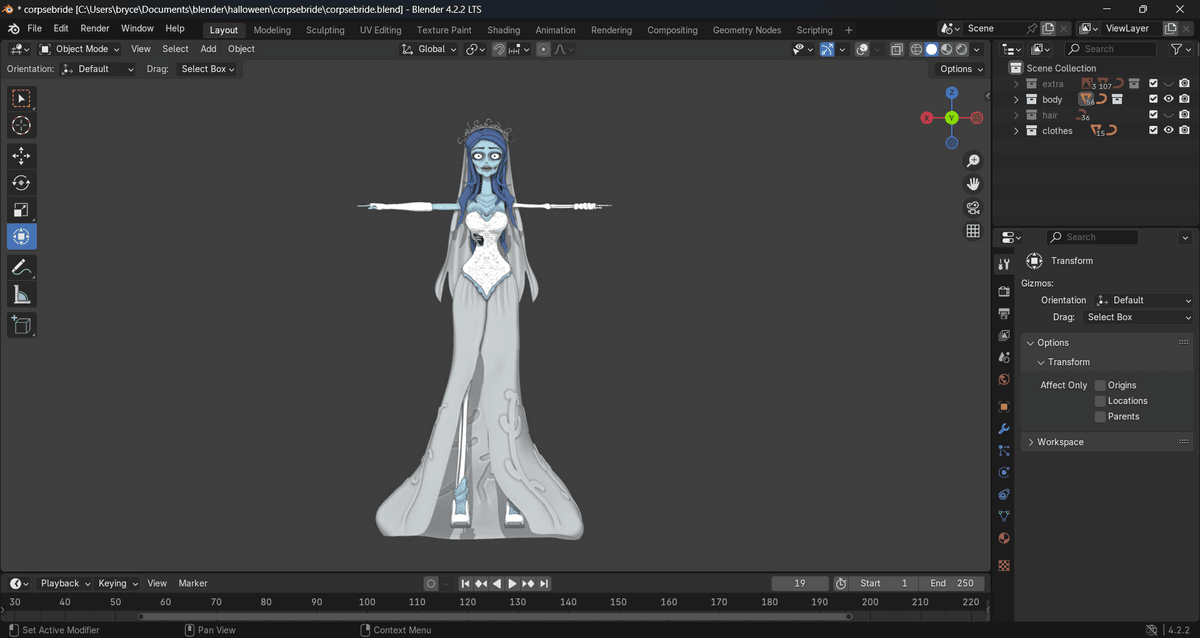Enable the Locations checkbox
This screenshot has height=638, width=1200.
pyautogui.click(x=1100, y=401)
